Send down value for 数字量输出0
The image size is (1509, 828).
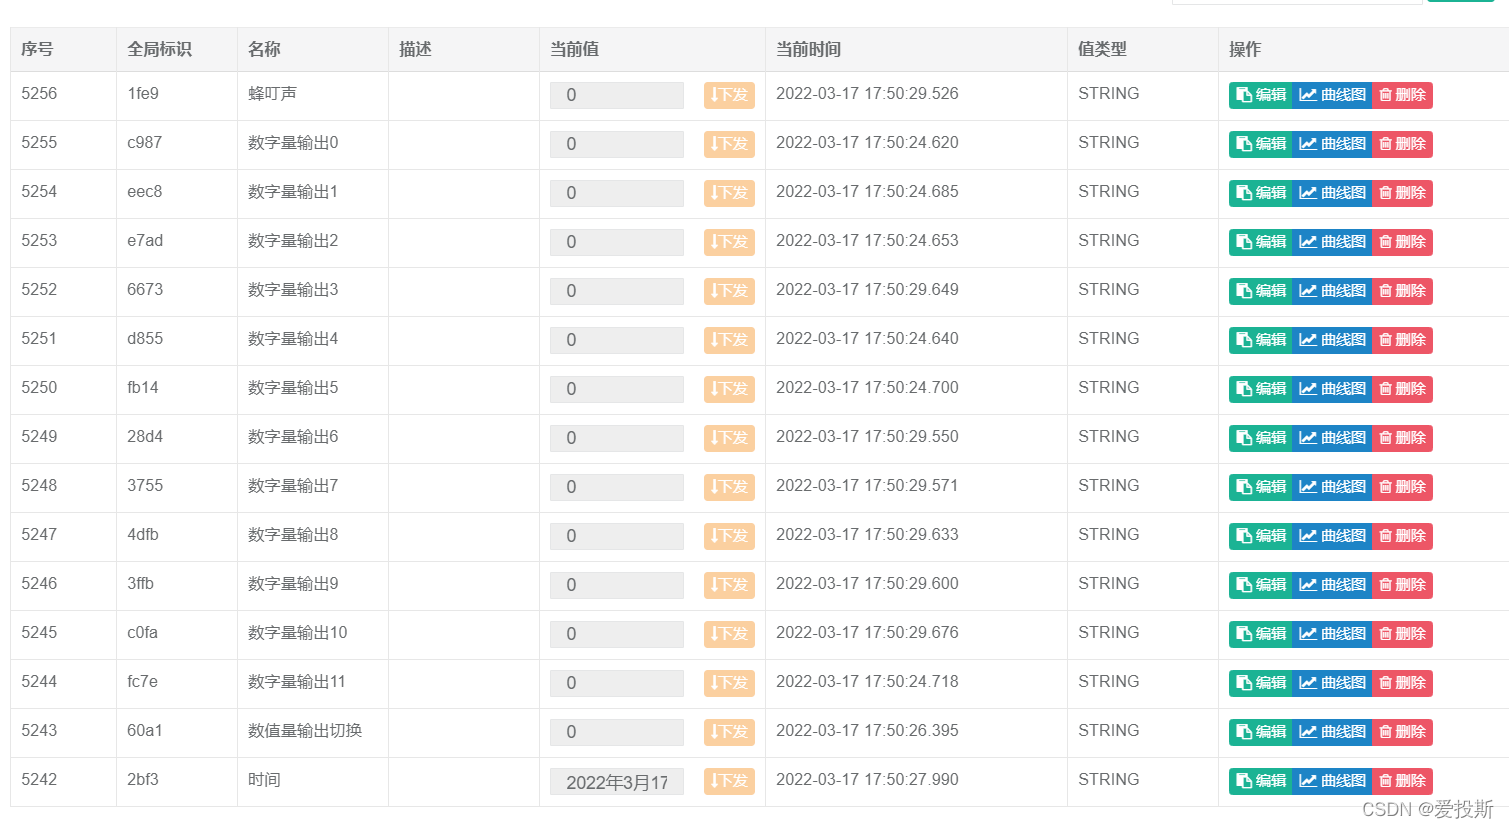pyautogui.click(x=729, y=144)
